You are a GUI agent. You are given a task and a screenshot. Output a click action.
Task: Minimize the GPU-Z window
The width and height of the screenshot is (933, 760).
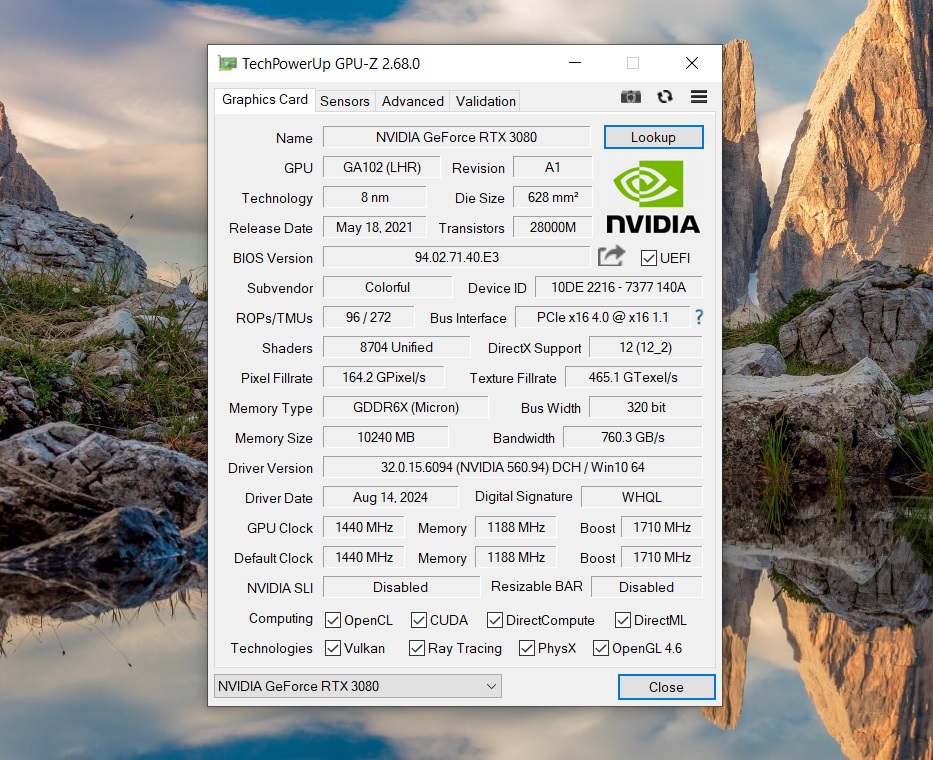pos(574,64)
